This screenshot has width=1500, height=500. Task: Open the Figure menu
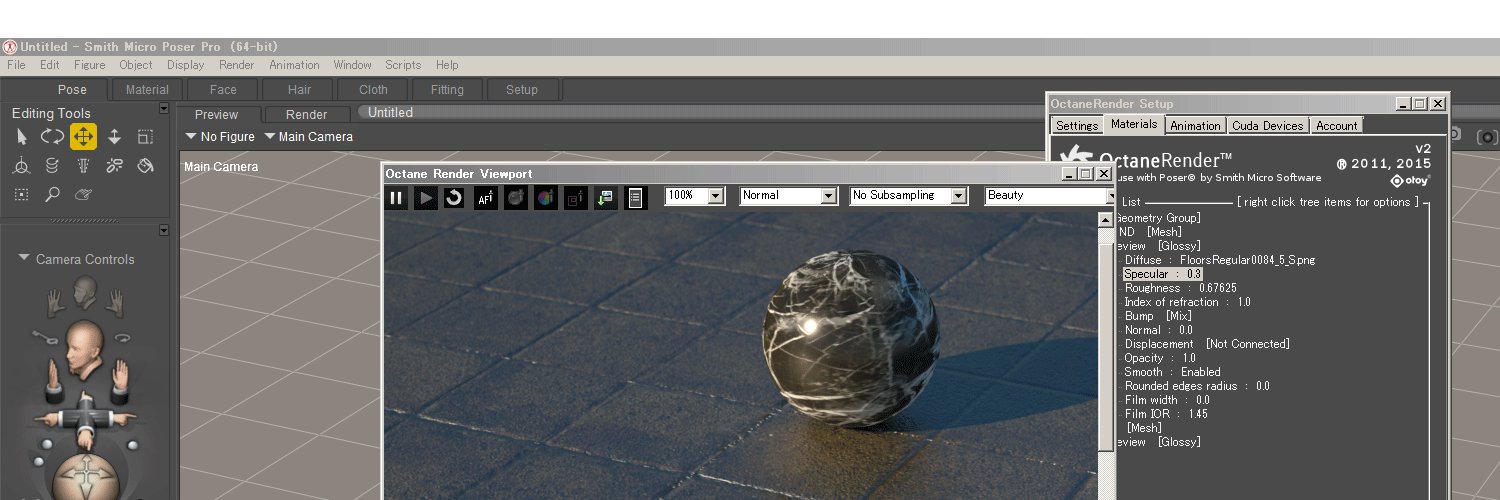(x=89, y=65)
